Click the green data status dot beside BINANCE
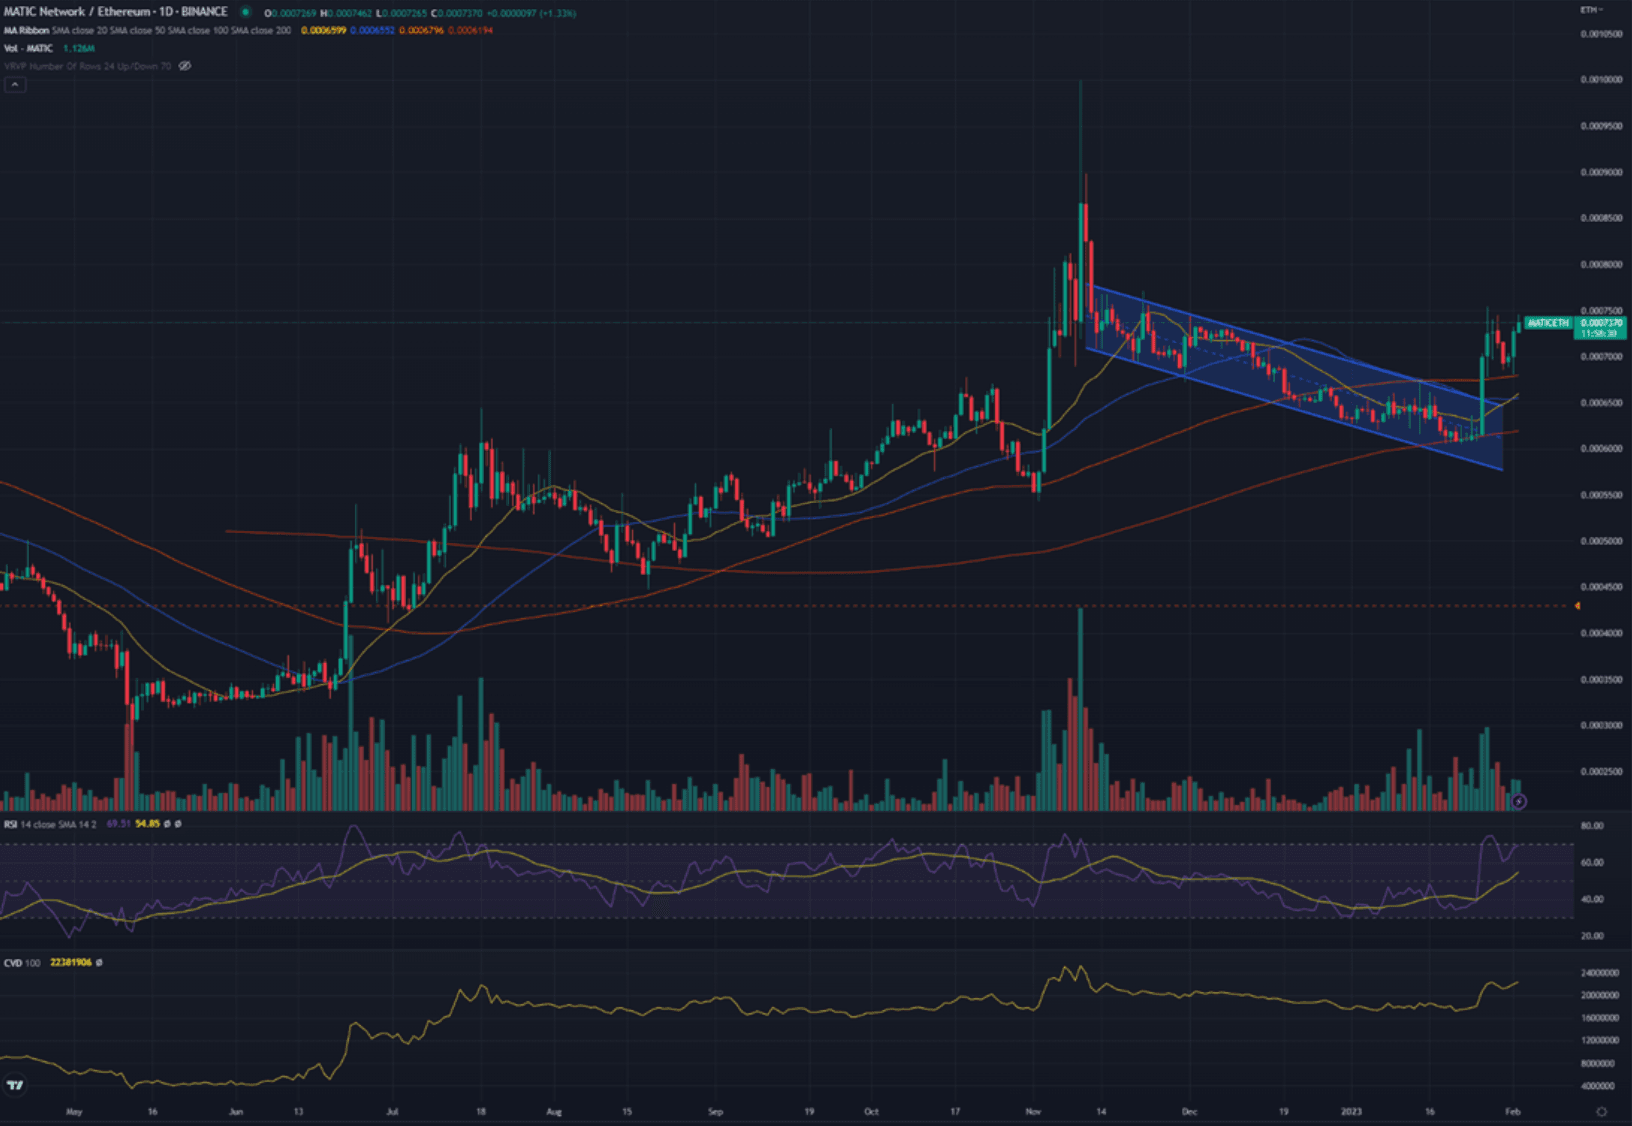 click(245, 11)
